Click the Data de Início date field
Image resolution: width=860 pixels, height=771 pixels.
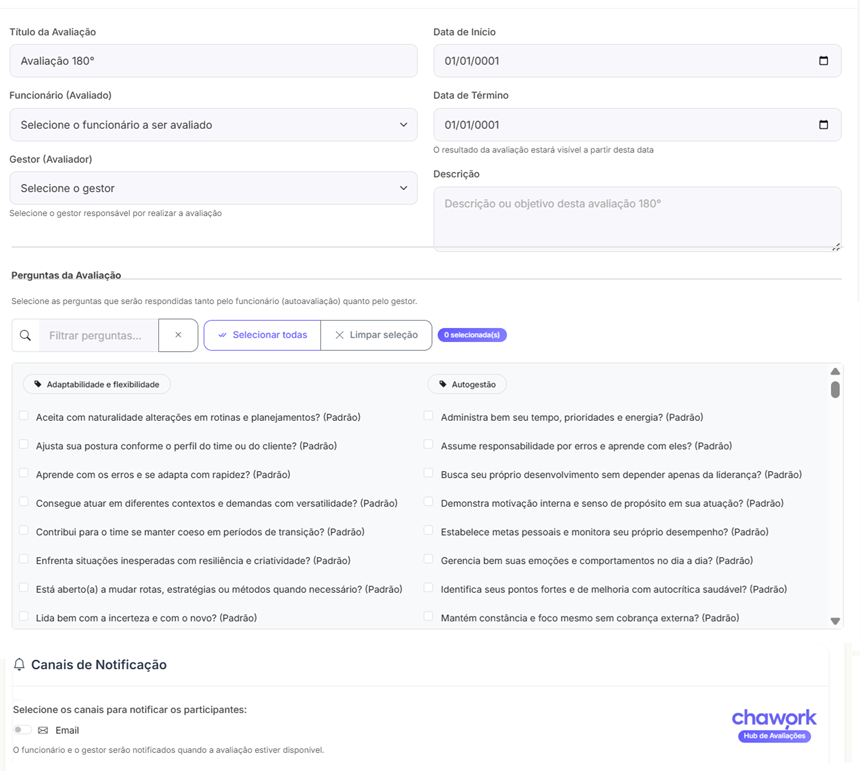point(637,61)
